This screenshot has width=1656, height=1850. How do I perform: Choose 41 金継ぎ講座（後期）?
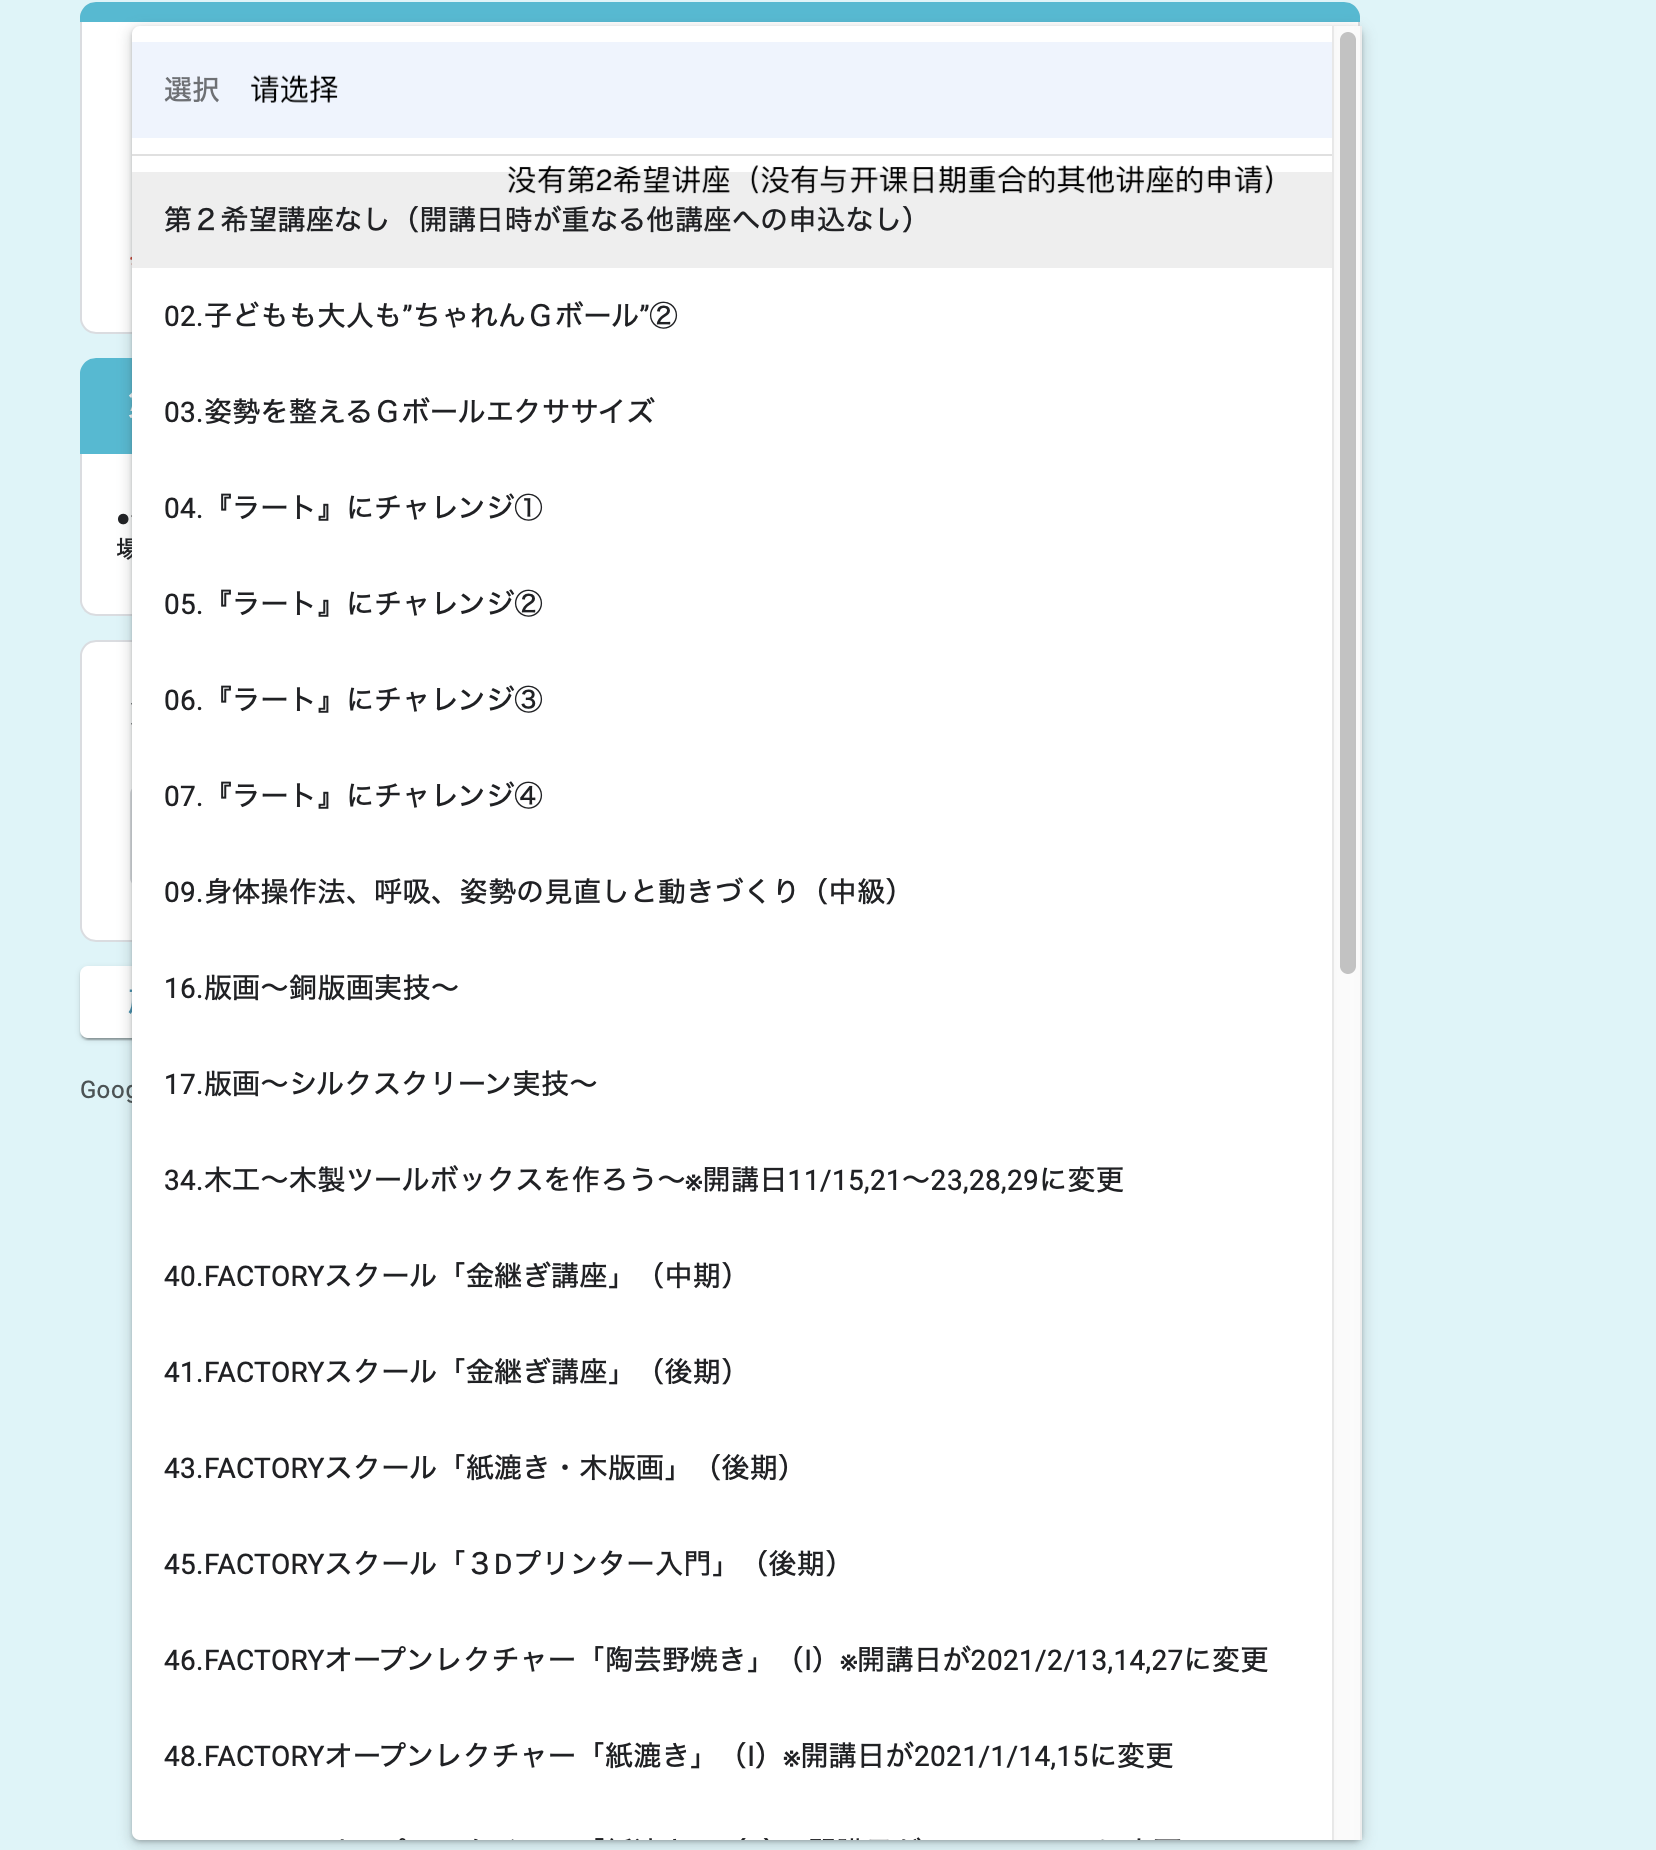[449, 1372]
